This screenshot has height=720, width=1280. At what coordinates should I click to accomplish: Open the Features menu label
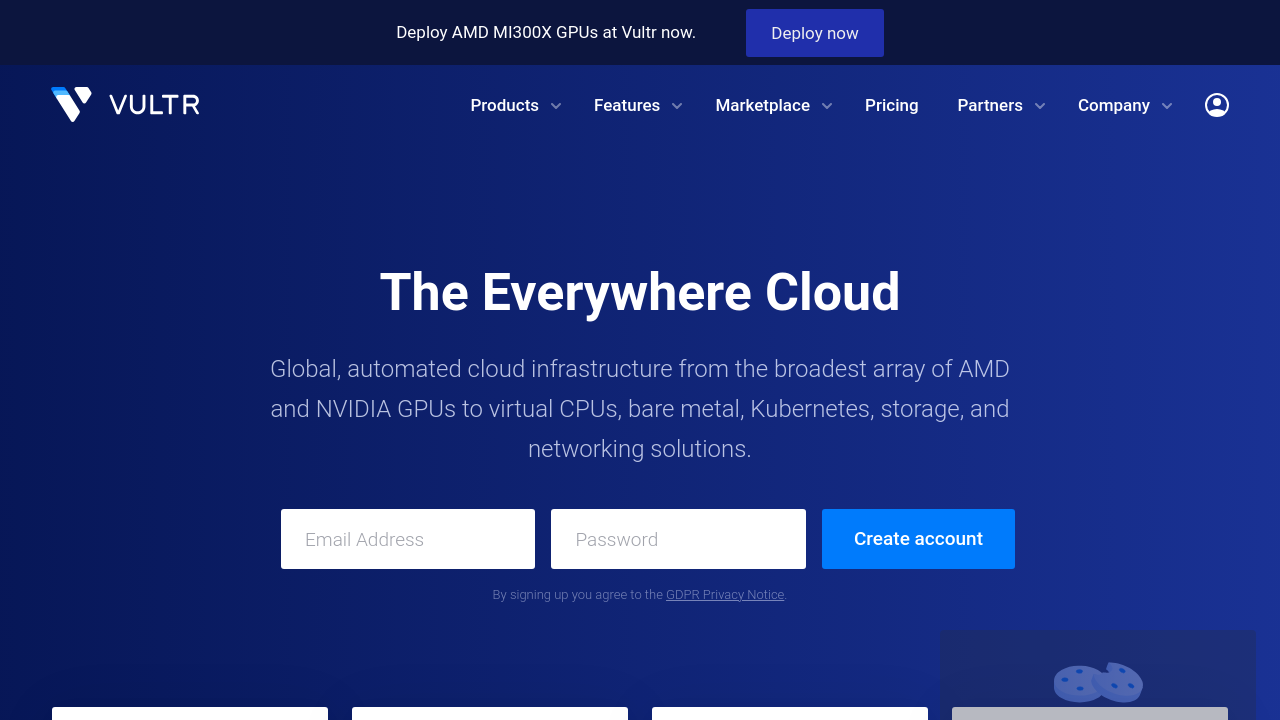626,105
